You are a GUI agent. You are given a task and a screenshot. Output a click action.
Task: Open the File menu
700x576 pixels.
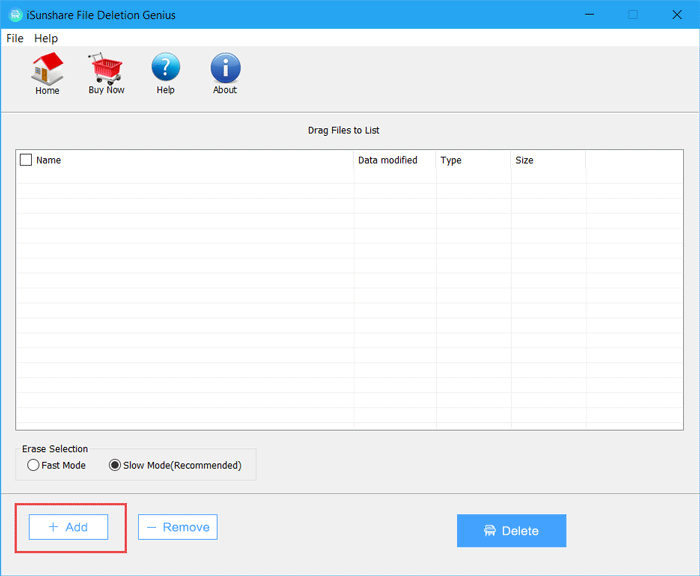[15, 38]
